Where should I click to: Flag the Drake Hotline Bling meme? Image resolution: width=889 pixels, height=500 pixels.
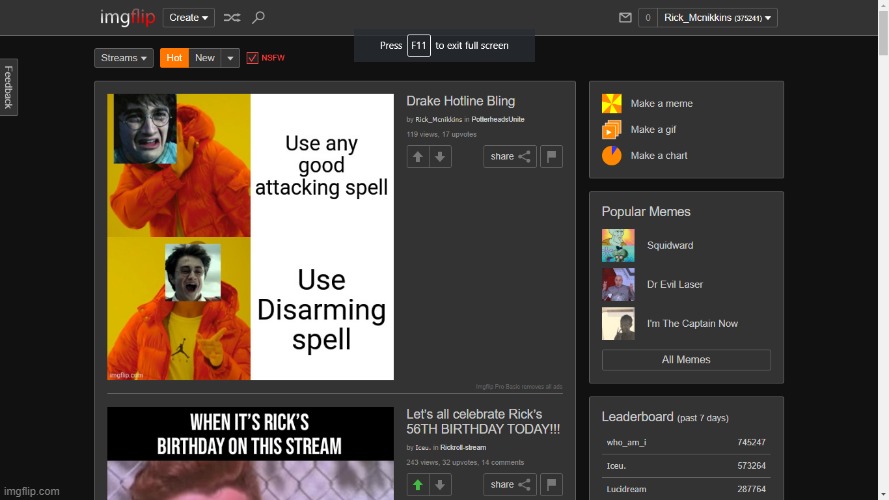pos(551,156)
